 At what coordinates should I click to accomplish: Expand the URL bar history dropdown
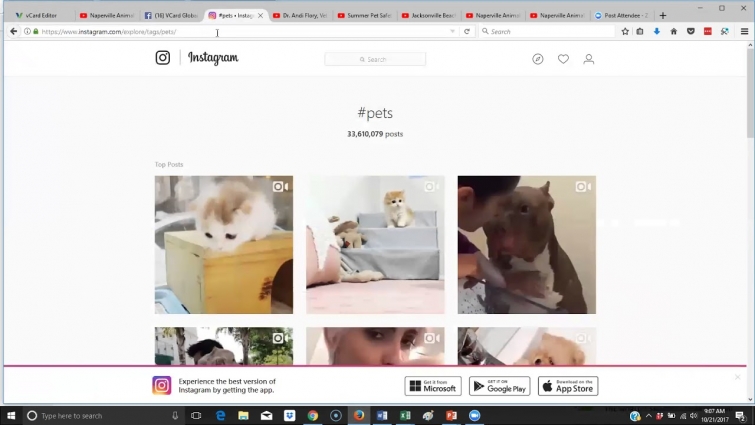(x=452, y=31)
